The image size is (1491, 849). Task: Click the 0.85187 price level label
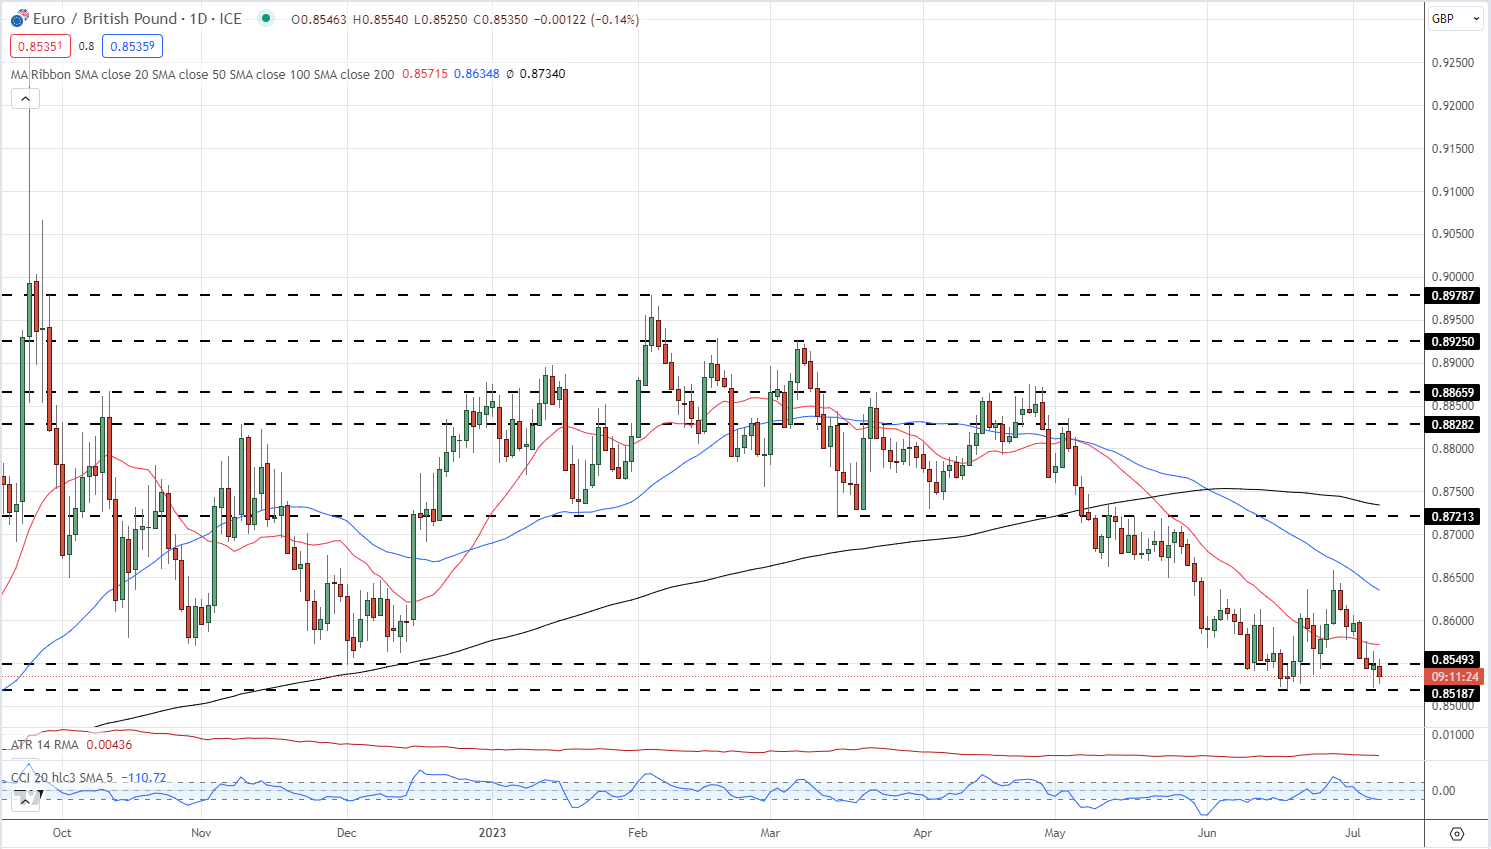(1453, 694)
